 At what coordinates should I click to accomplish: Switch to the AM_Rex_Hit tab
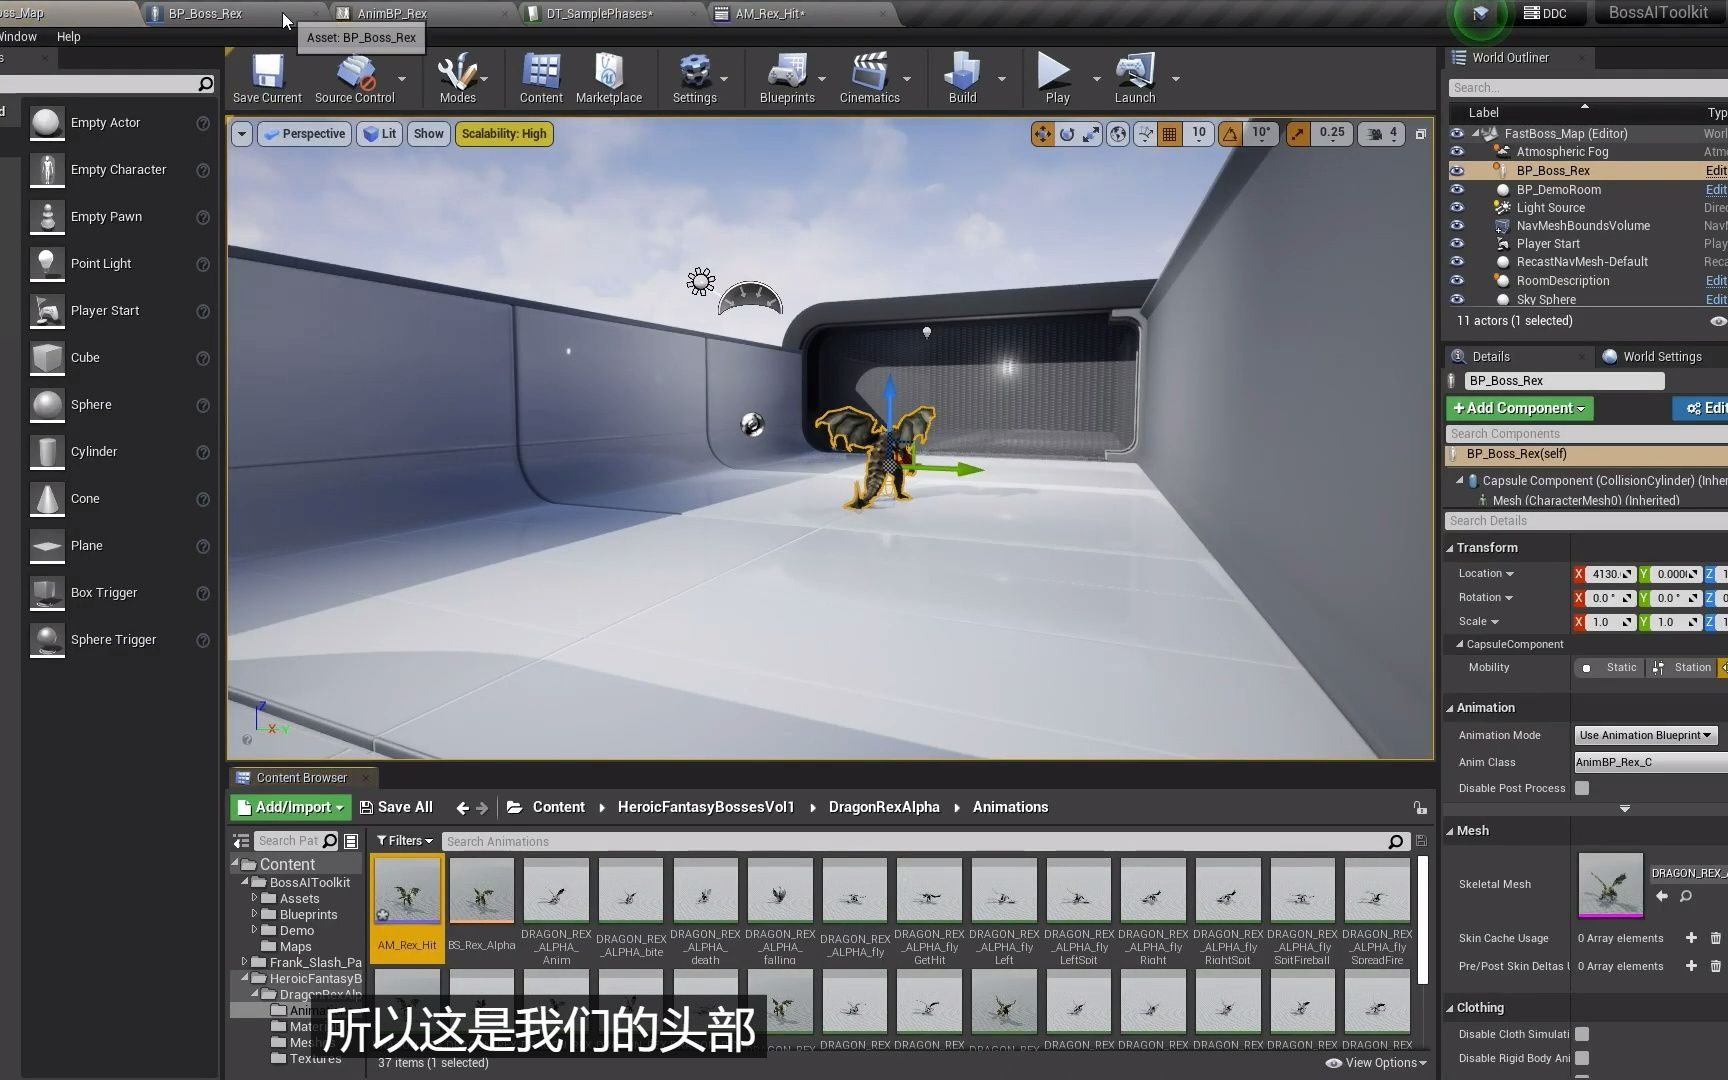(770, 14)
